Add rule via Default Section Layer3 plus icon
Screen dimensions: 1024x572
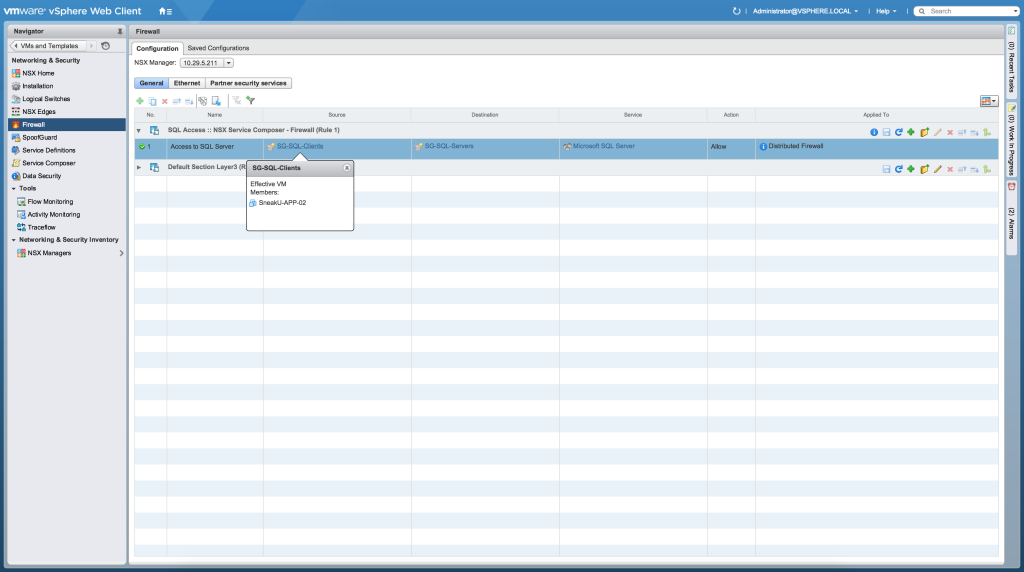coord(911,169)
